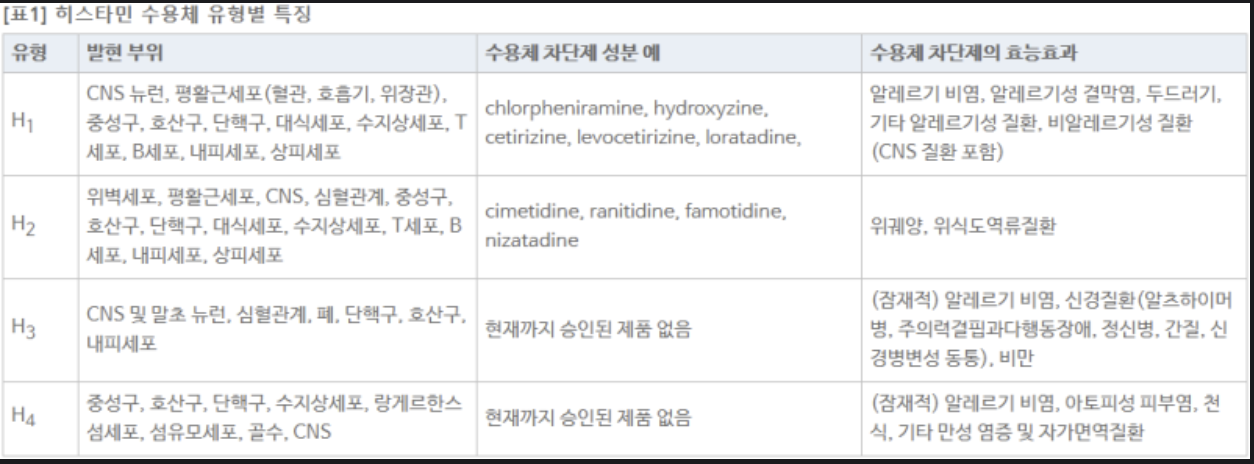Click the H3 expression cell 'CNS 및 말초 뉴런'

275,328
